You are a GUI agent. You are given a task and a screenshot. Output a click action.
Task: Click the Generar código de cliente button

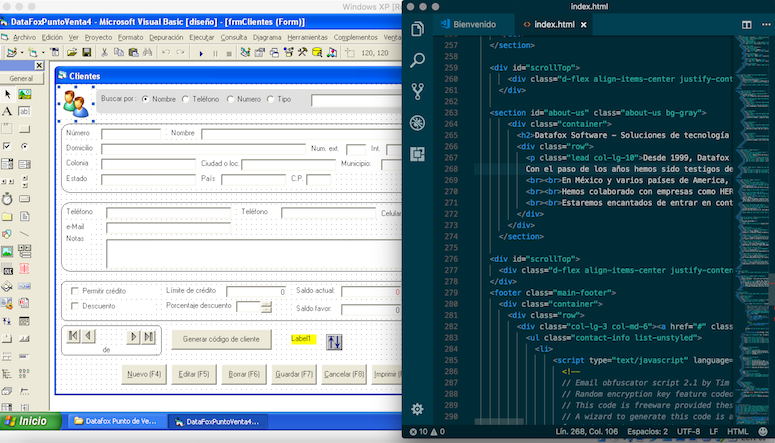(221, 339)
